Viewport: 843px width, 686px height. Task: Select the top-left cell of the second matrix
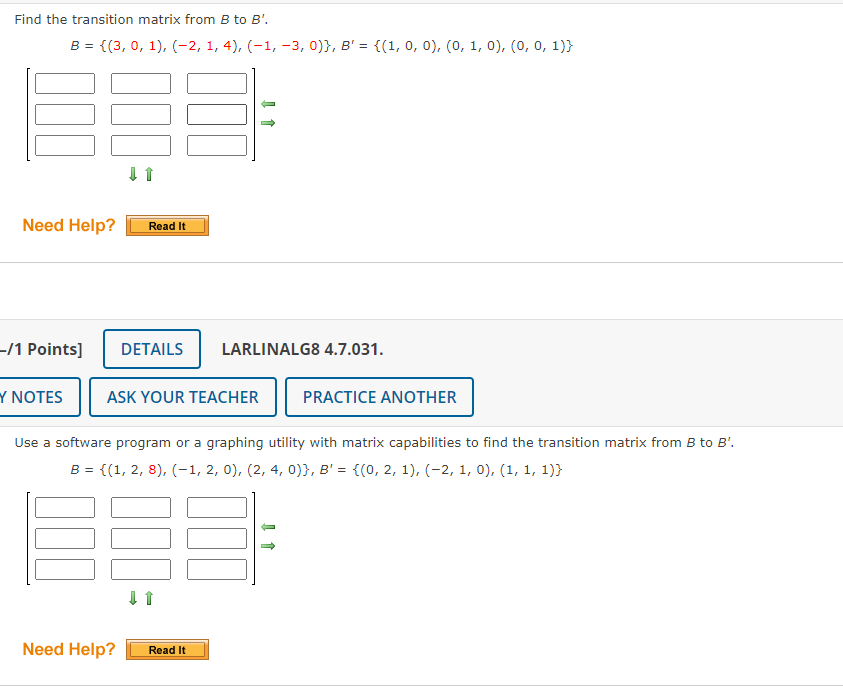[x=64, y=507]
